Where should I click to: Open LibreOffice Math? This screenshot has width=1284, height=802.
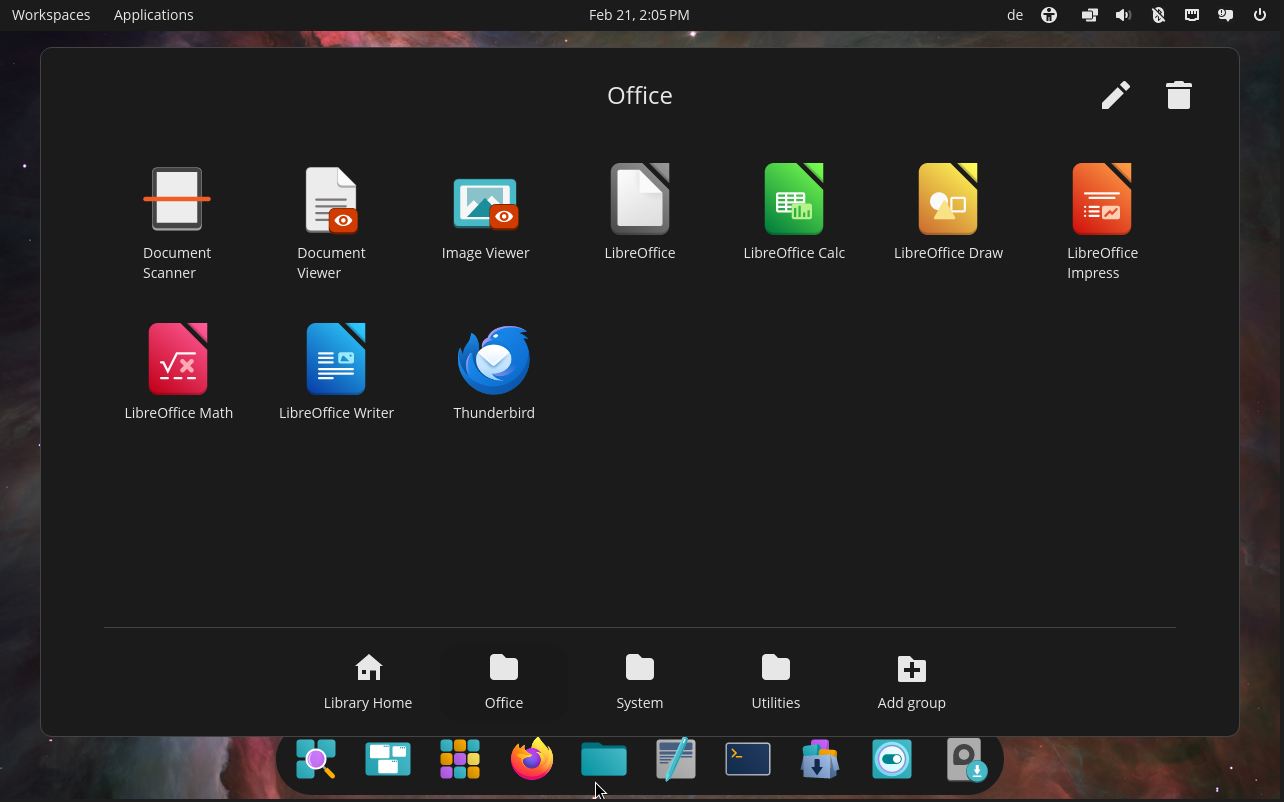(x=178, y=372)
